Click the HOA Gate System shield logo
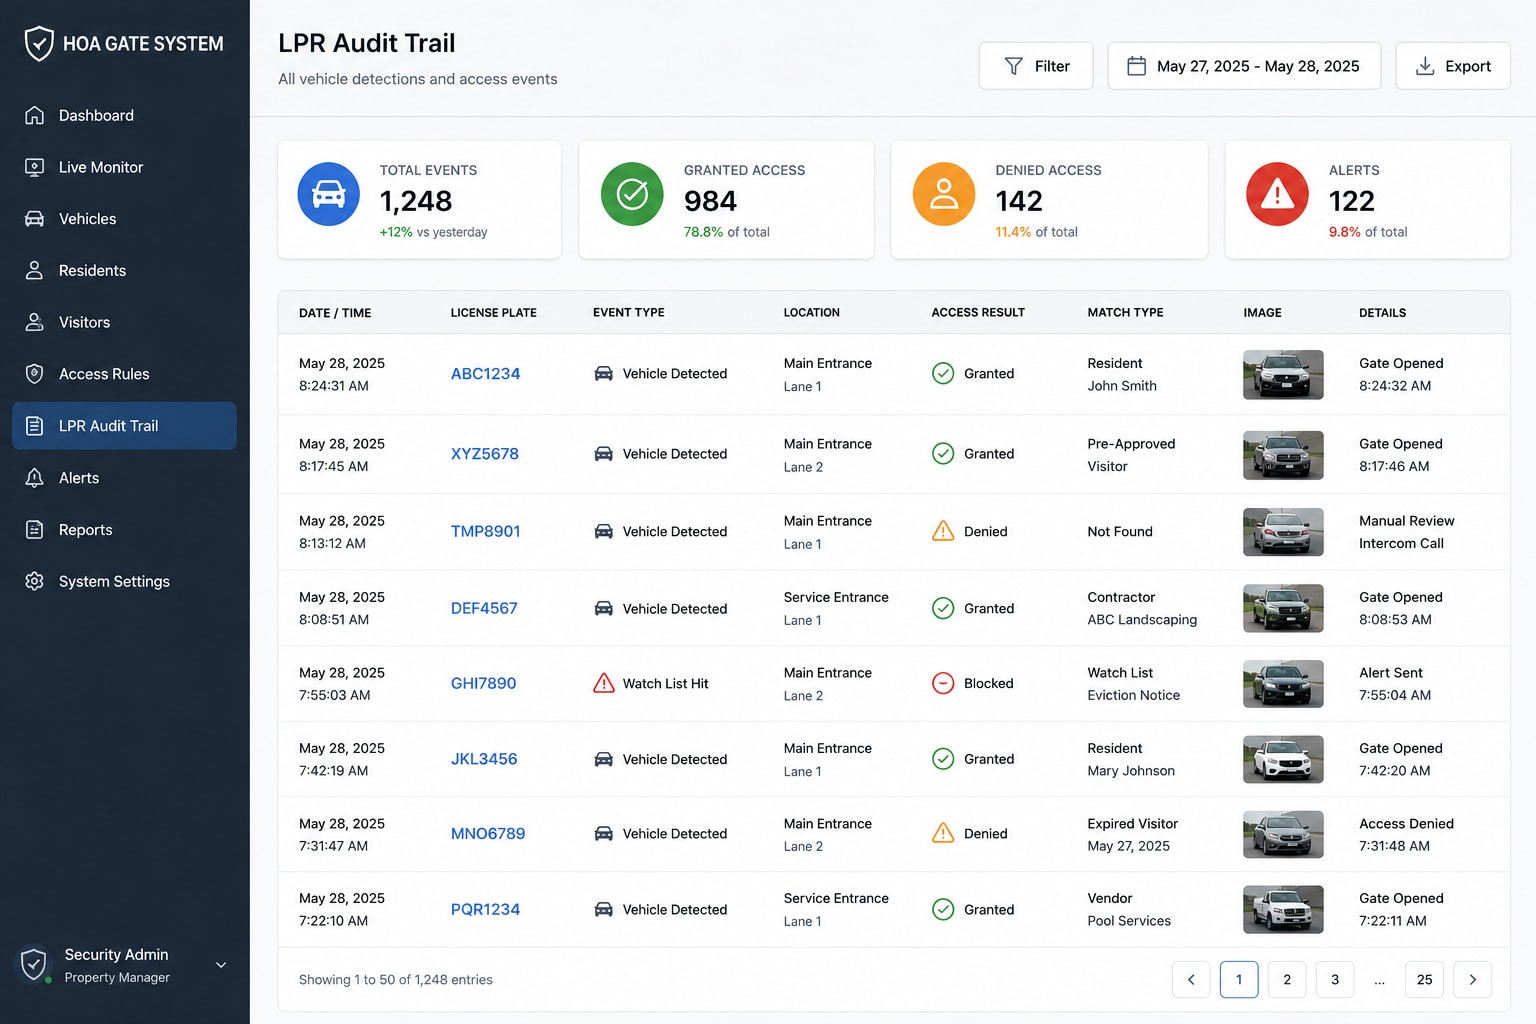The image size is (1536, 1024). 39,43
